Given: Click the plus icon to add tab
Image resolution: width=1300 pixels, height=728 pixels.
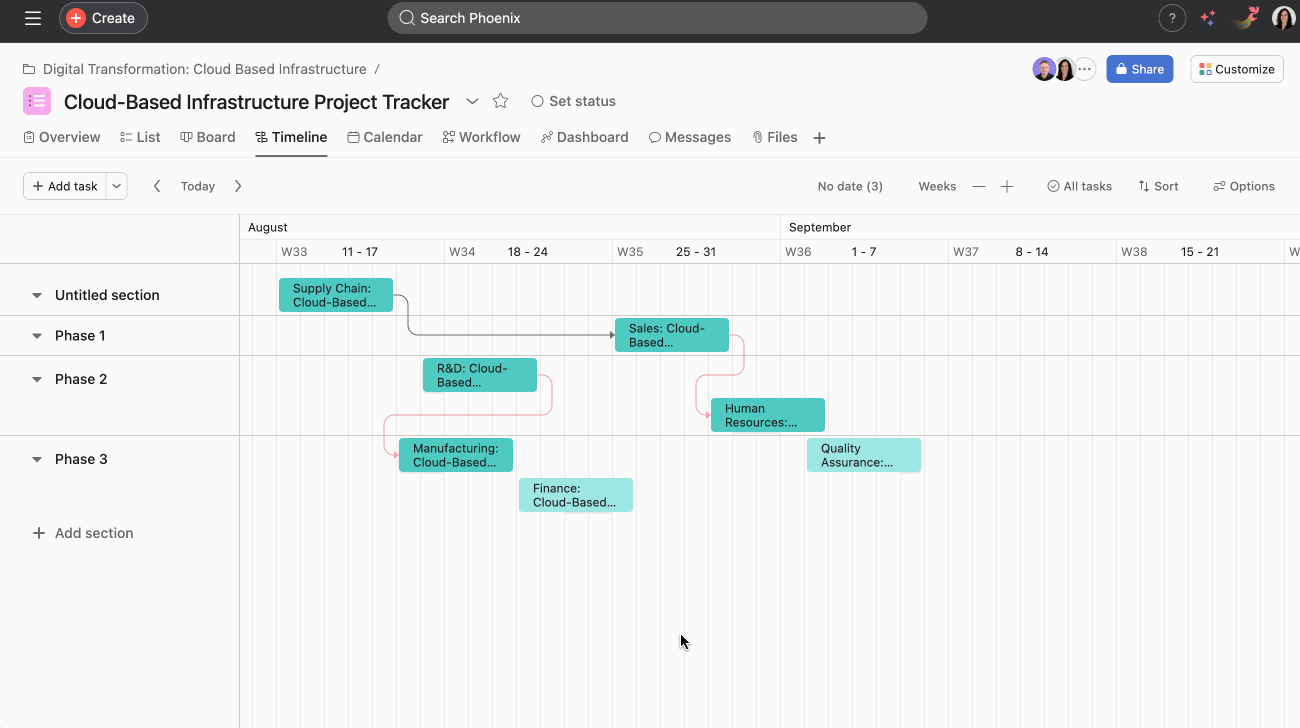Looking at the screenshot, I should 819,138.
